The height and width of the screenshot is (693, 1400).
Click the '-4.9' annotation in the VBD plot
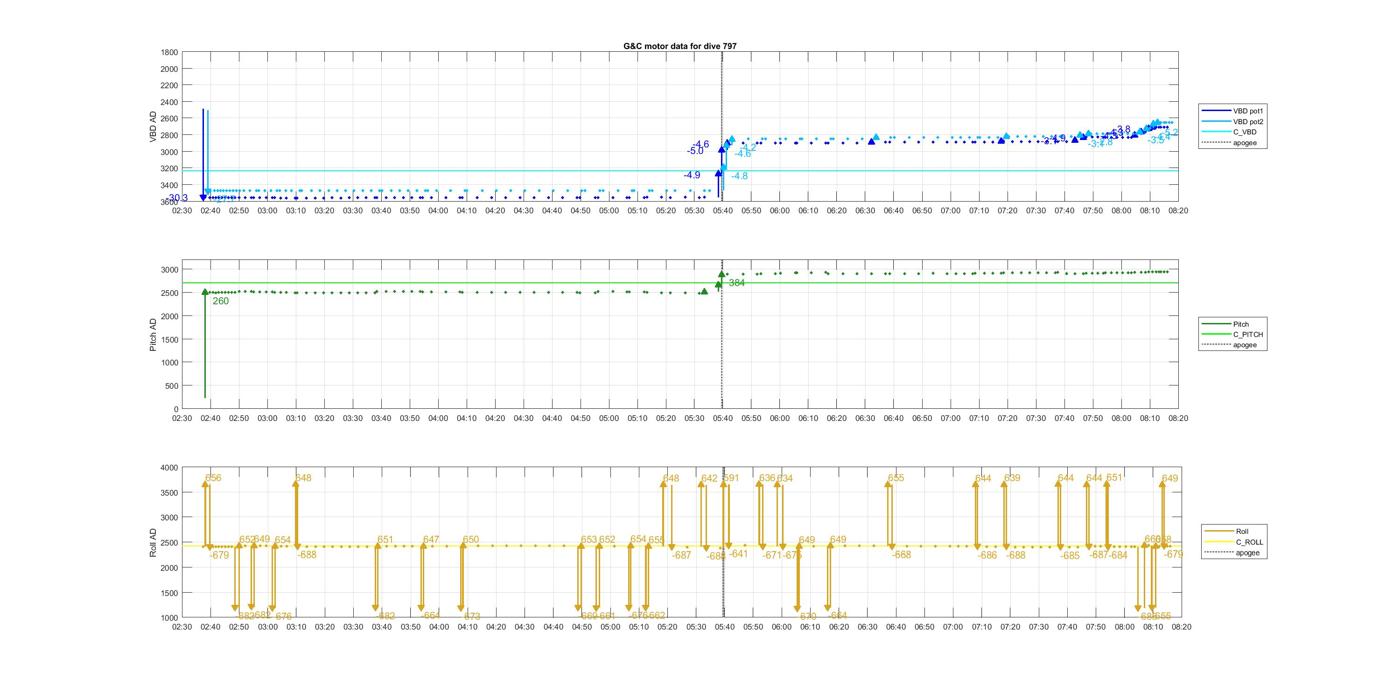692,175
